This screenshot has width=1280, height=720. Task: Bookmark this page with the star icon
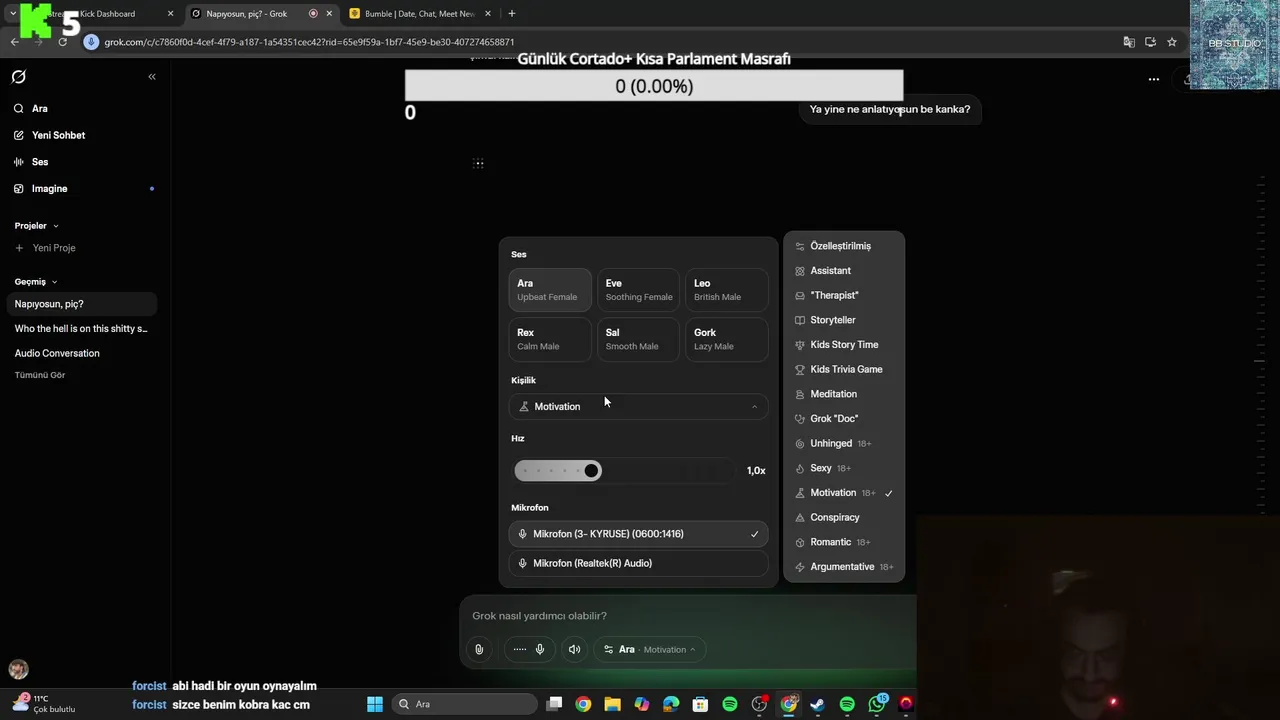tap(1172, 42)
